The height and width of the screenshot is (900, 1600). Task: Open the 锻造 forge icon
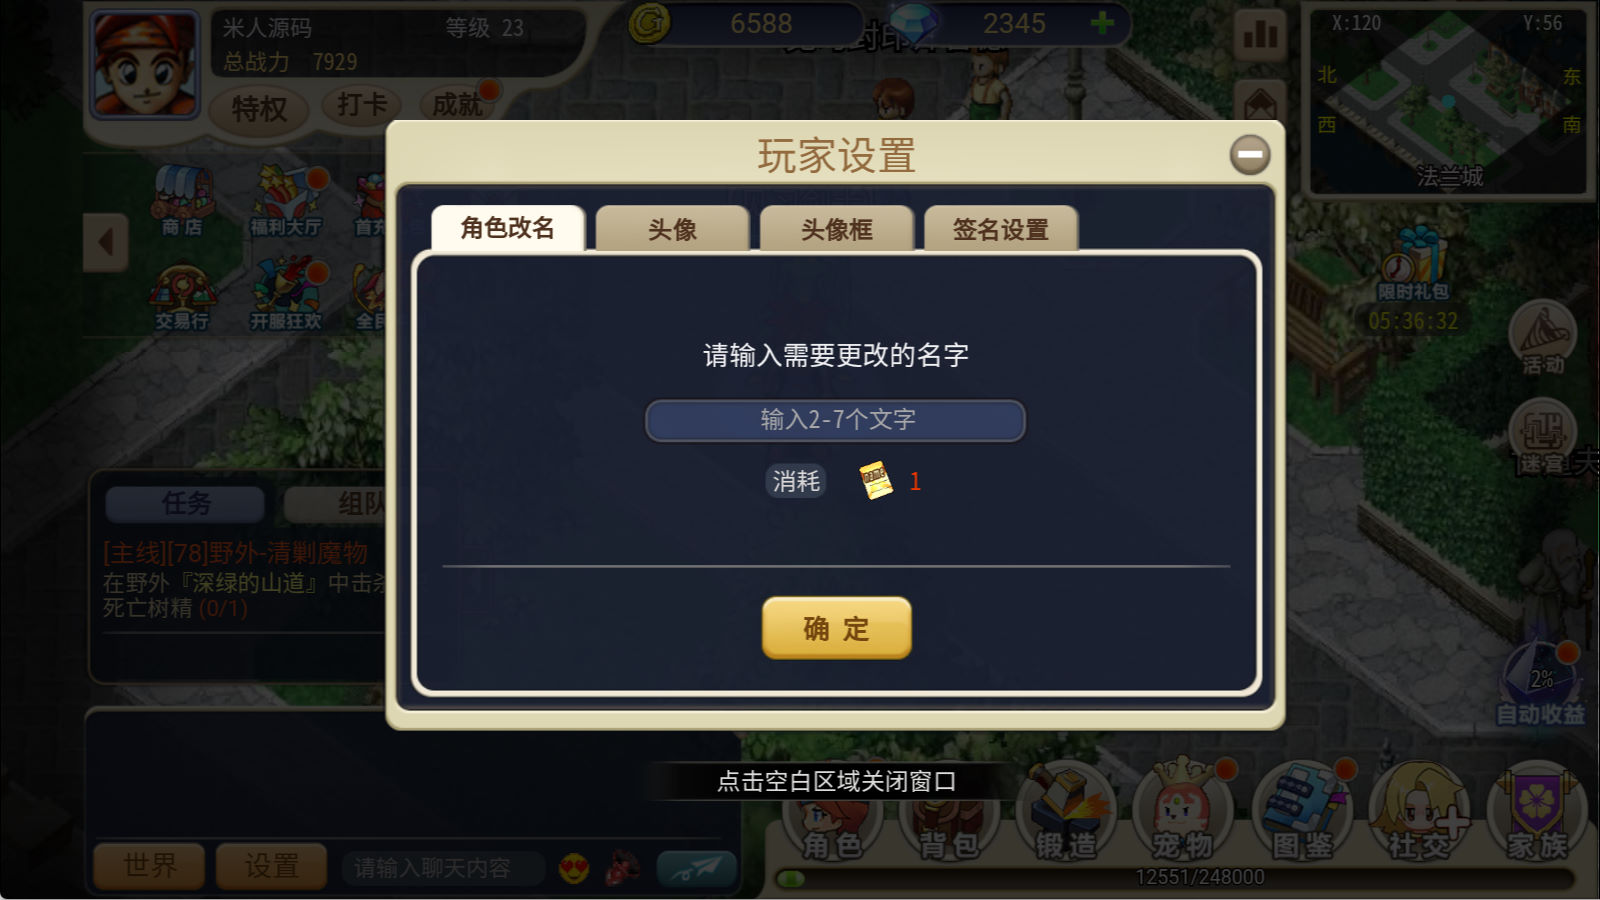tap(1066, 812)
